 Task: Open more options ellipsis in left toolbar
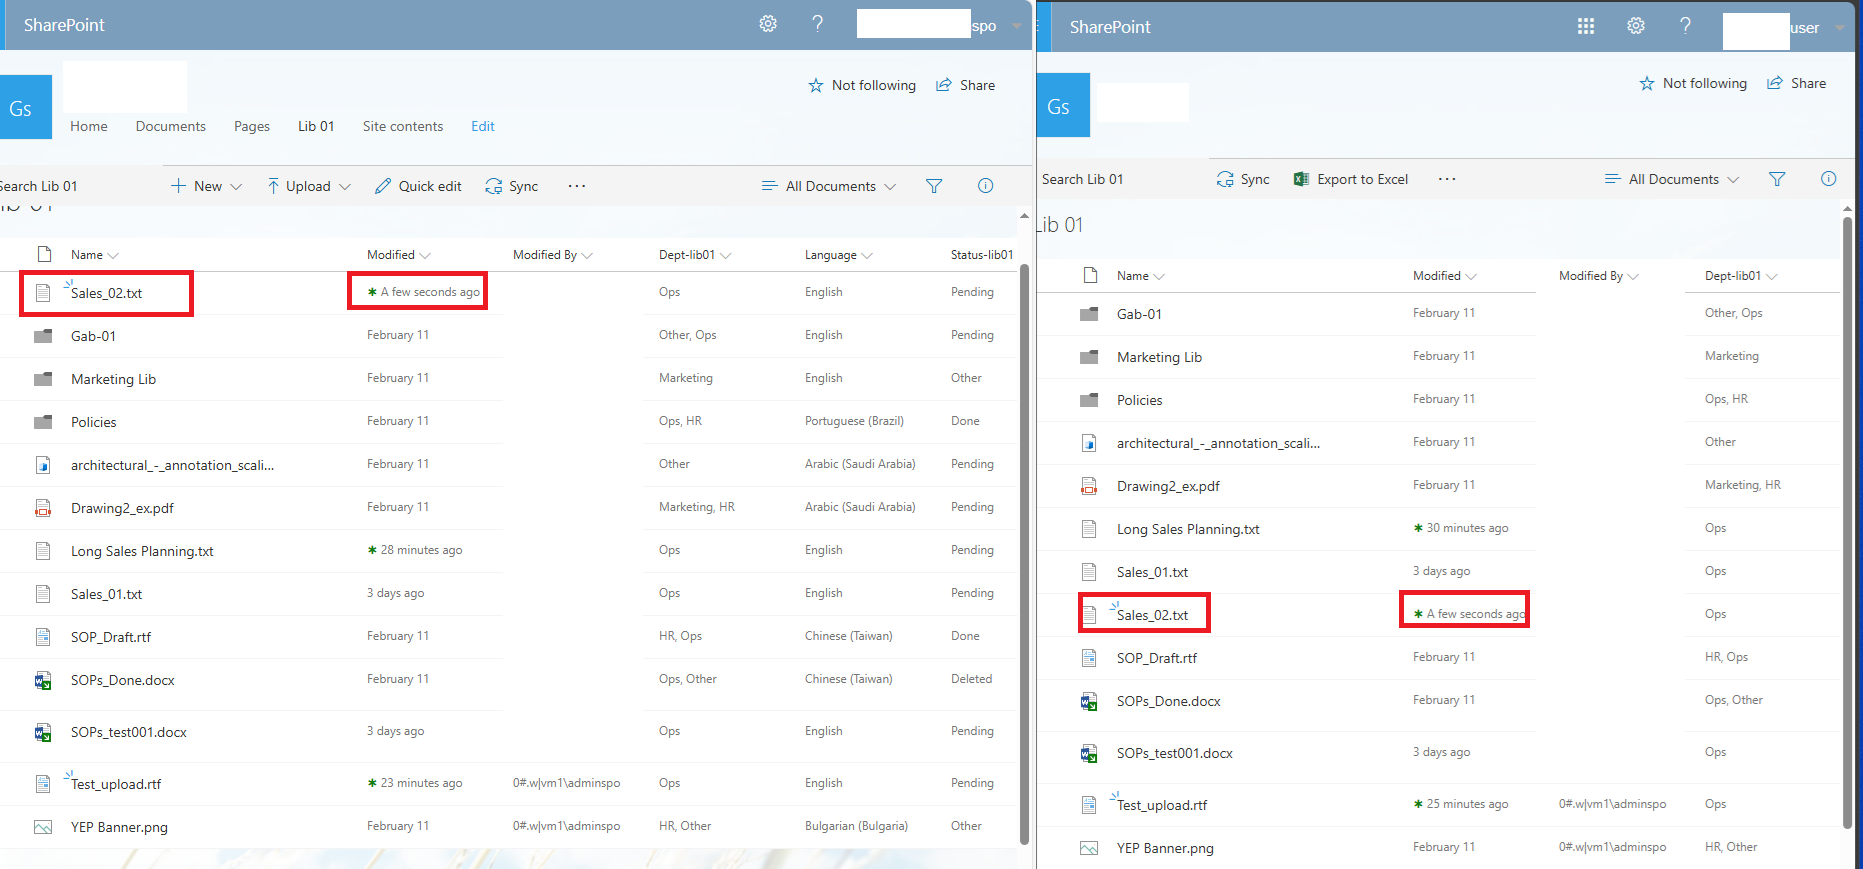pos(577,186)
